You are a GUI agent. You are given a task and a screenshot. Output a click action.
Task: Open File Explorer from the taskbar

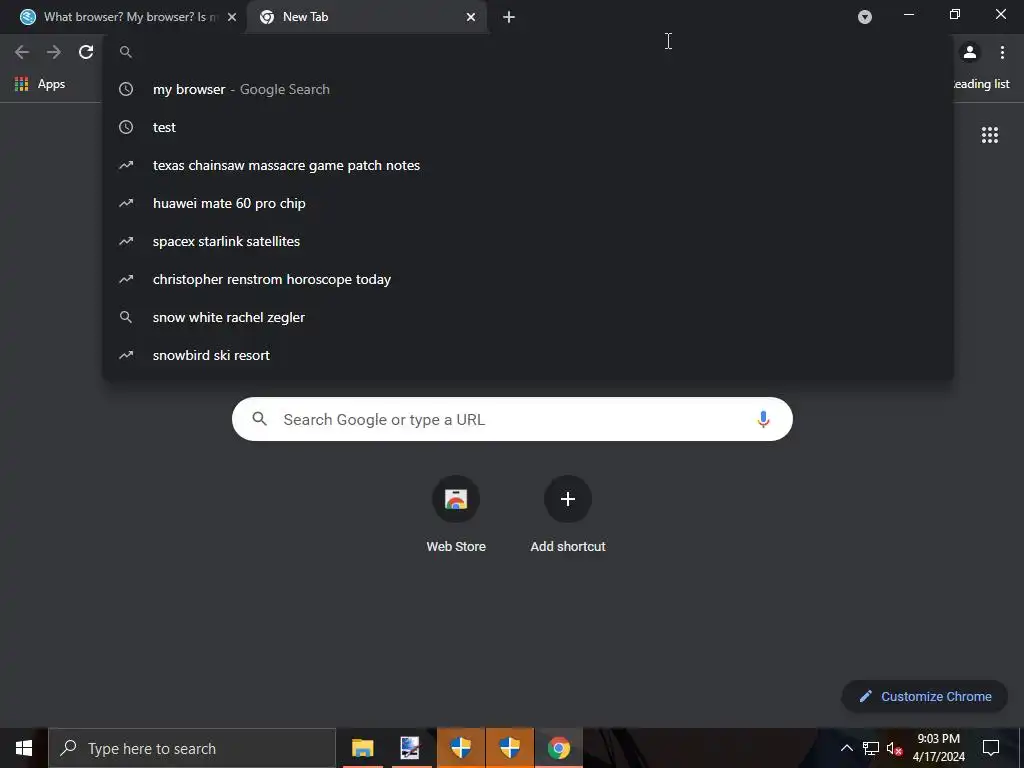point(362,748)
